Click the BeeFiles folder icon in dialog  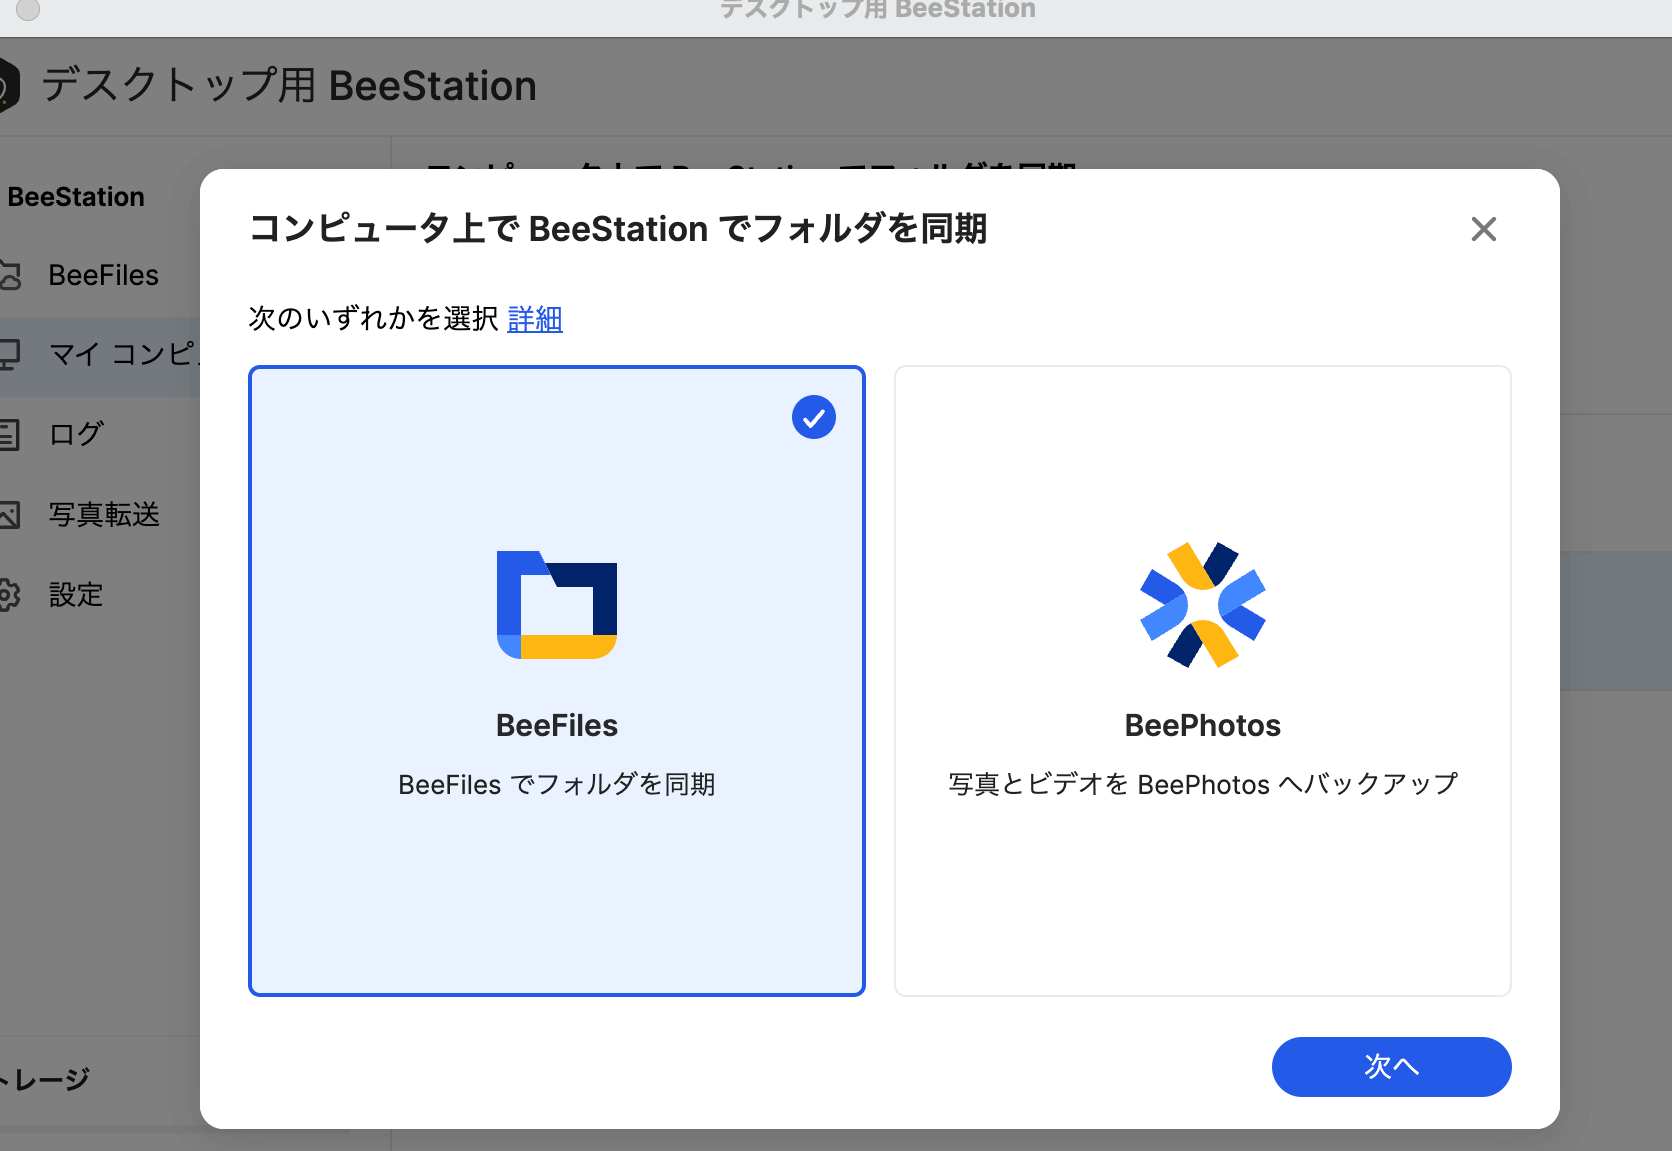pos(557,605)
